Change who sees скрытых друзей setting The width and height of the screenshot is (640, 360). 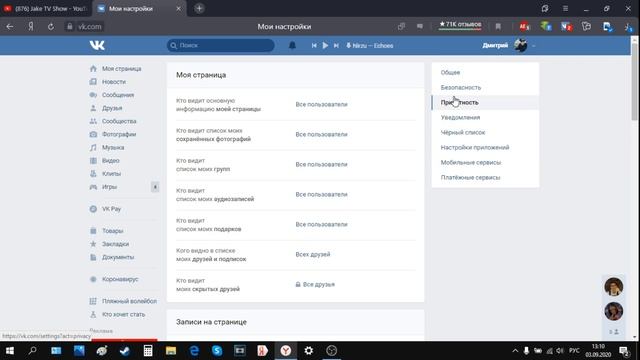(315, 284)
